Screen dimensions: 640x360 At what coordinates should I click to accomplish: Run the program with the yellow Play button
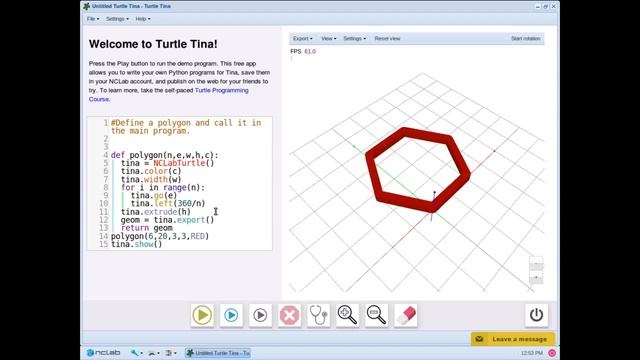click(x=202, y=315)
